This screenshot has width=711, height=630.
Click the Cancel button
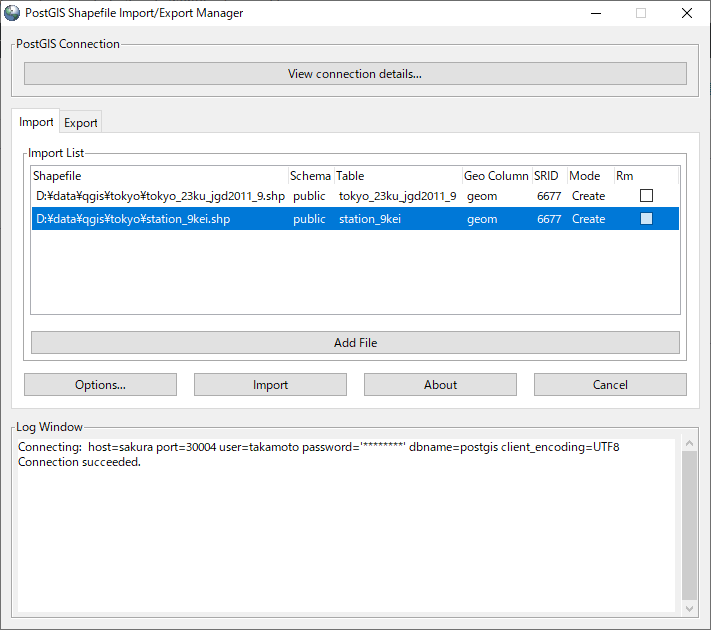pos(610,385)
